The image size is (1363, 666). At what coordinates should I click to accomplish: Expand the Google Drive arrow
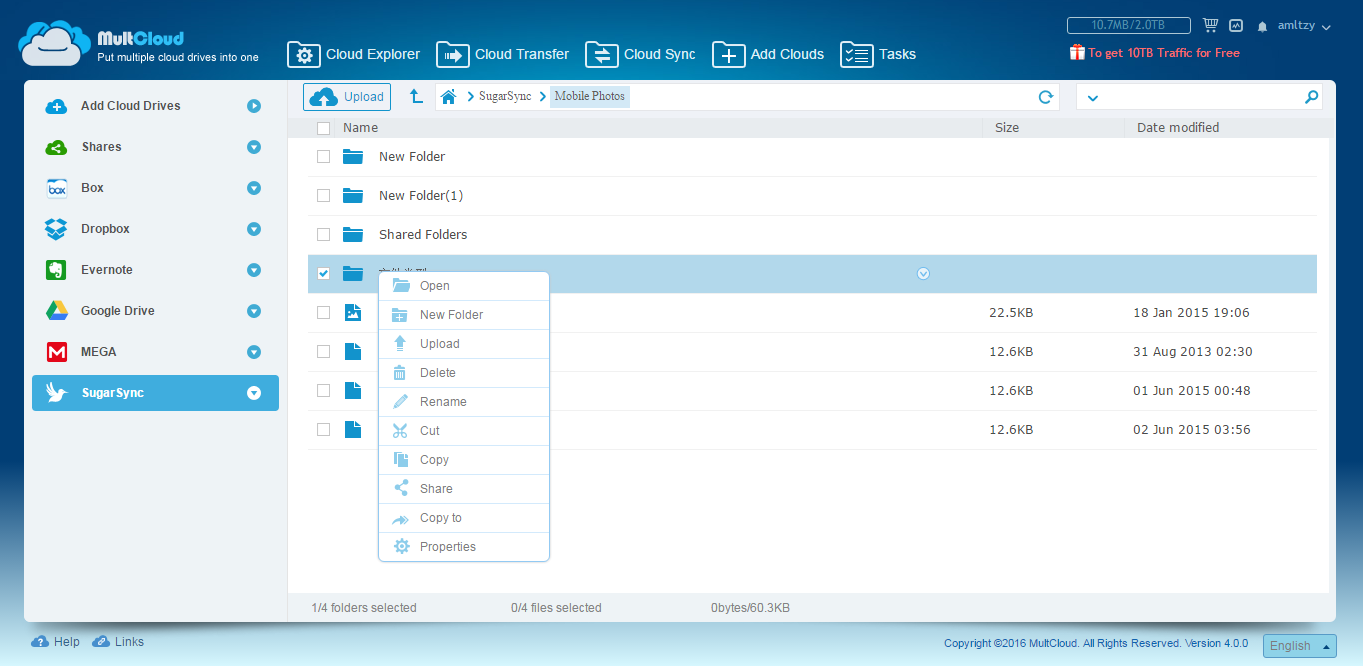tap(254, 311)
